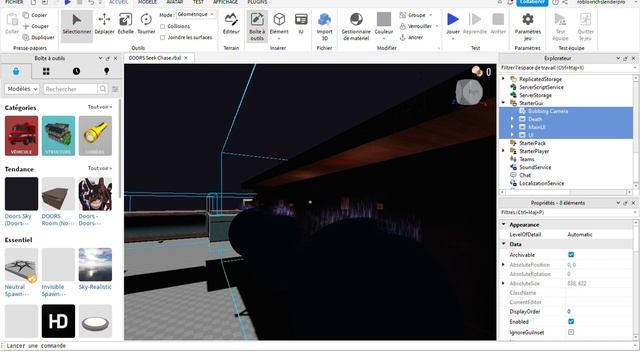
Task: Select the Vehicle category thumbnail
Action: pos(21,136)
